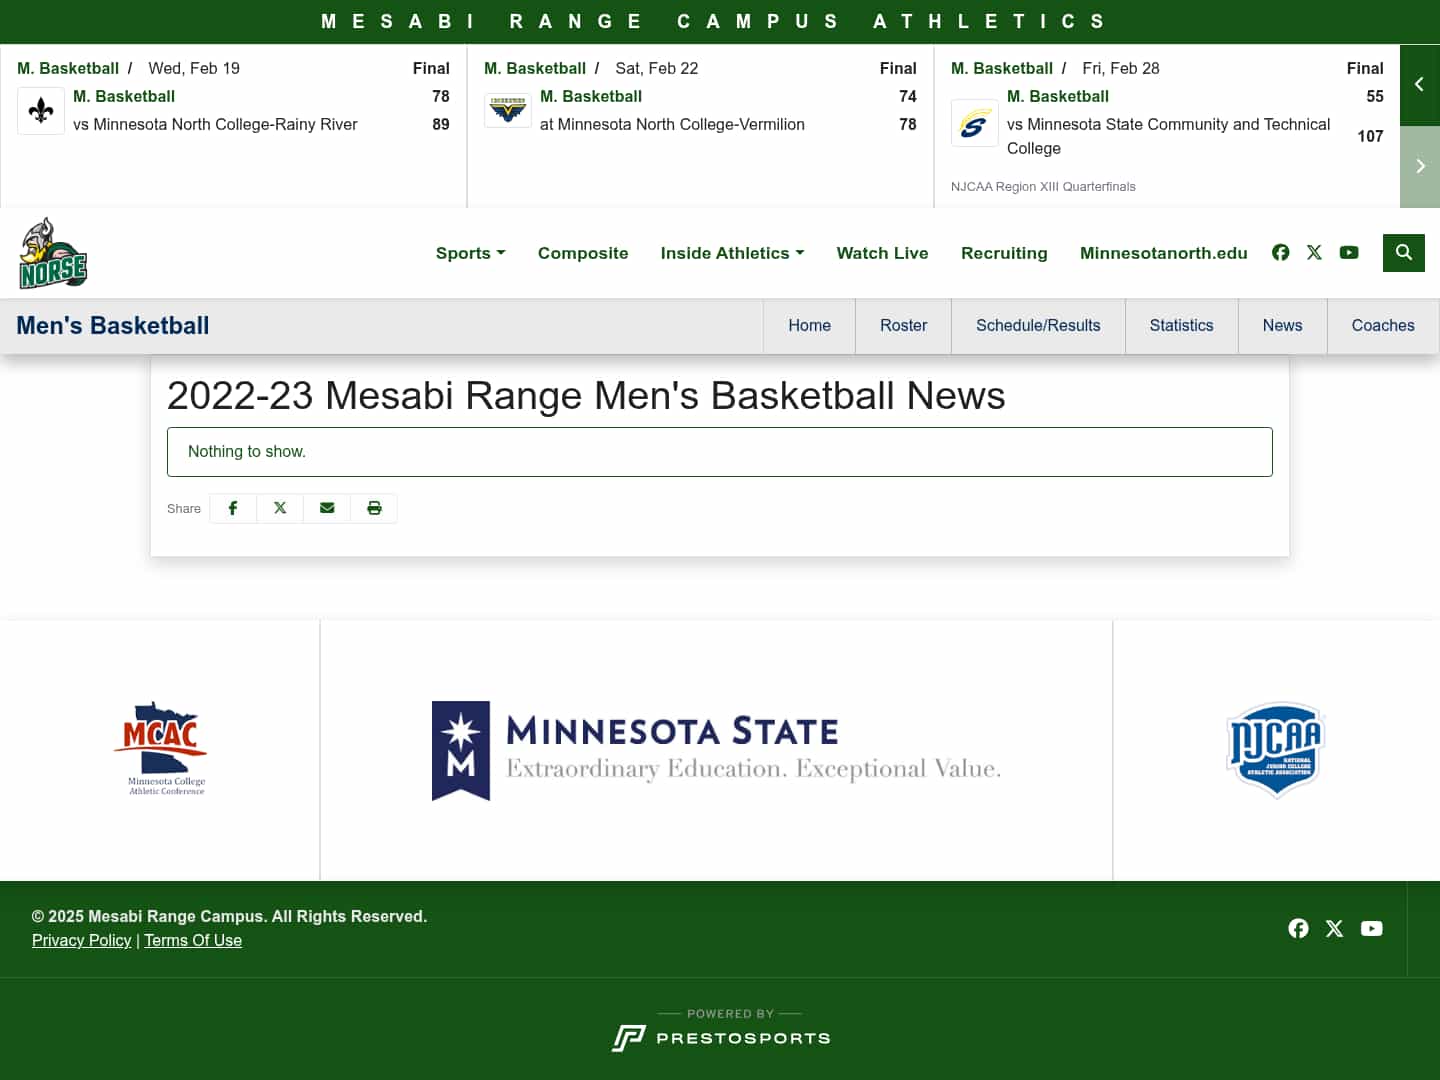Switch to the Statistics tab
The image size is (1440, 1080).
[1181, 325]
